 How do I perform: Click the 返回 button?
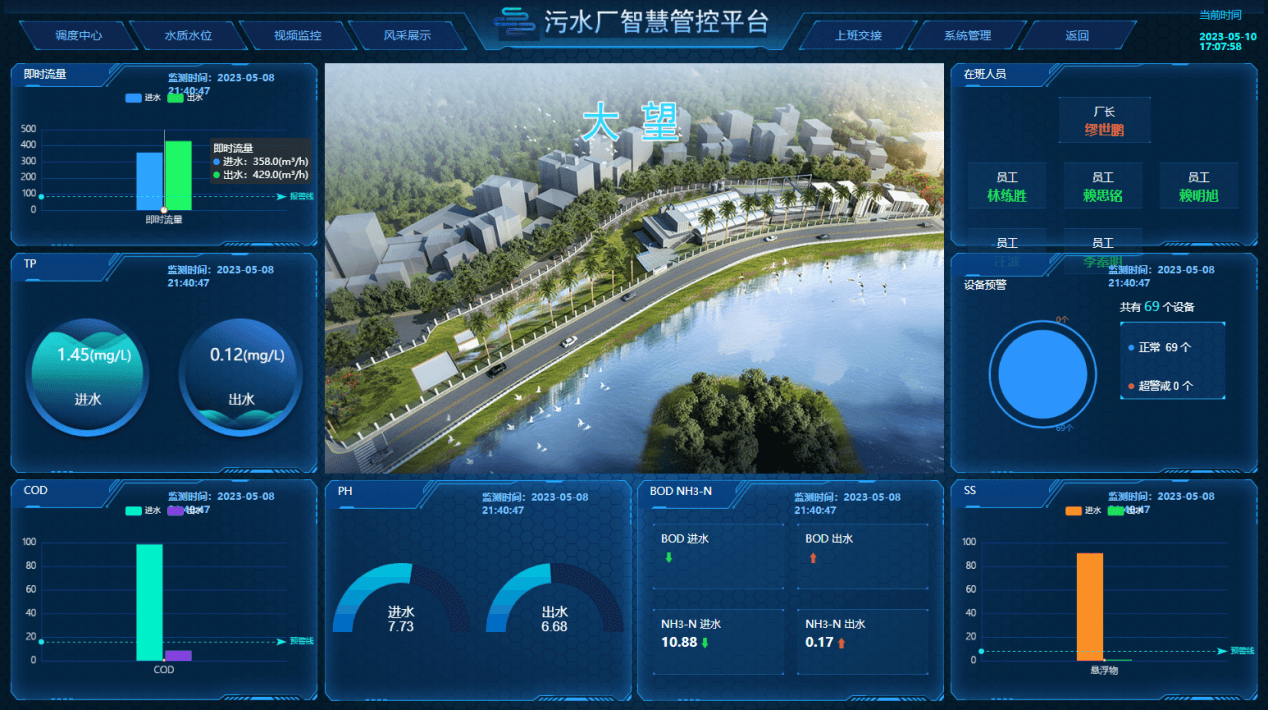(1076, 36)
